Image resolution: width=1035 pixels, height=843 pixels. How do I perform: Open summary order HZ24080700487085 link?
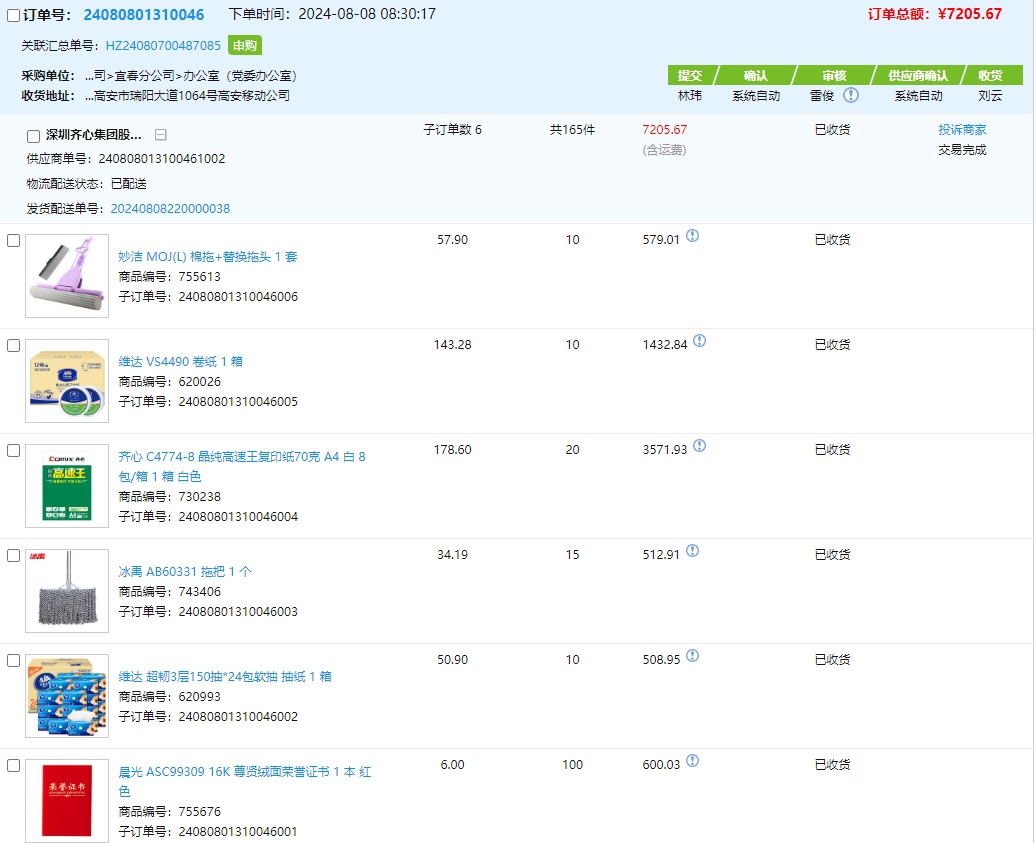click(x=163, y=46)
